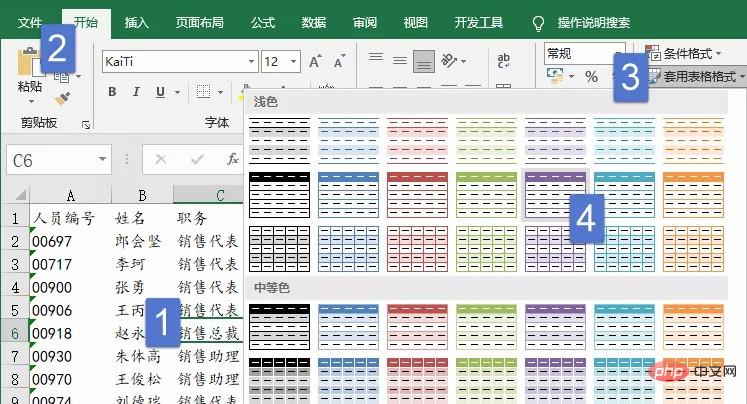The height and width of the screenshot is (404, 747).
Task: Pick blue header light table style
Action: click(x=348, y=195)
